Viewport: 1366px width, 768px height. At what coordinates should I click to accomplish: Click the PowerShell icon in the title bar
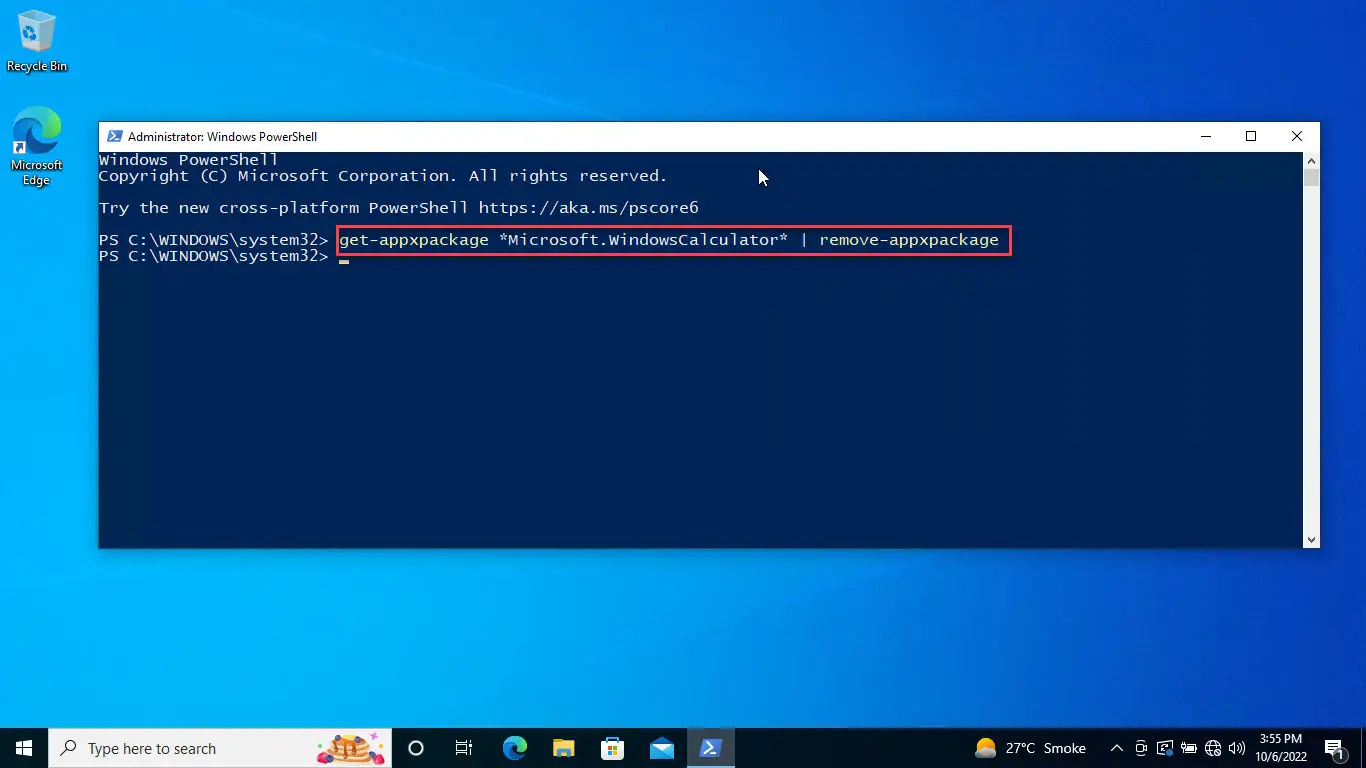click(x=114, y=137)
